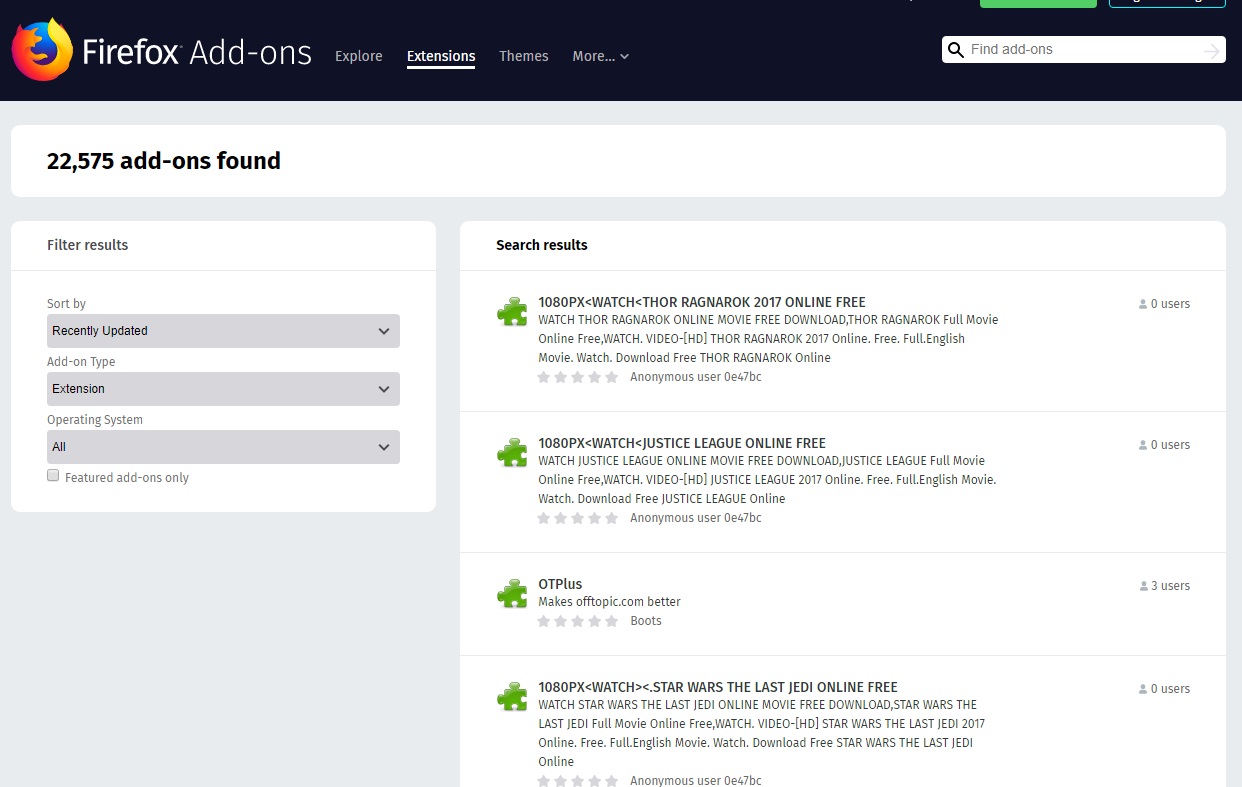Open the Sort by Recently Updated dropdown
The width and height of the screenshot is (1242, 787).
[x=223, y=331]
